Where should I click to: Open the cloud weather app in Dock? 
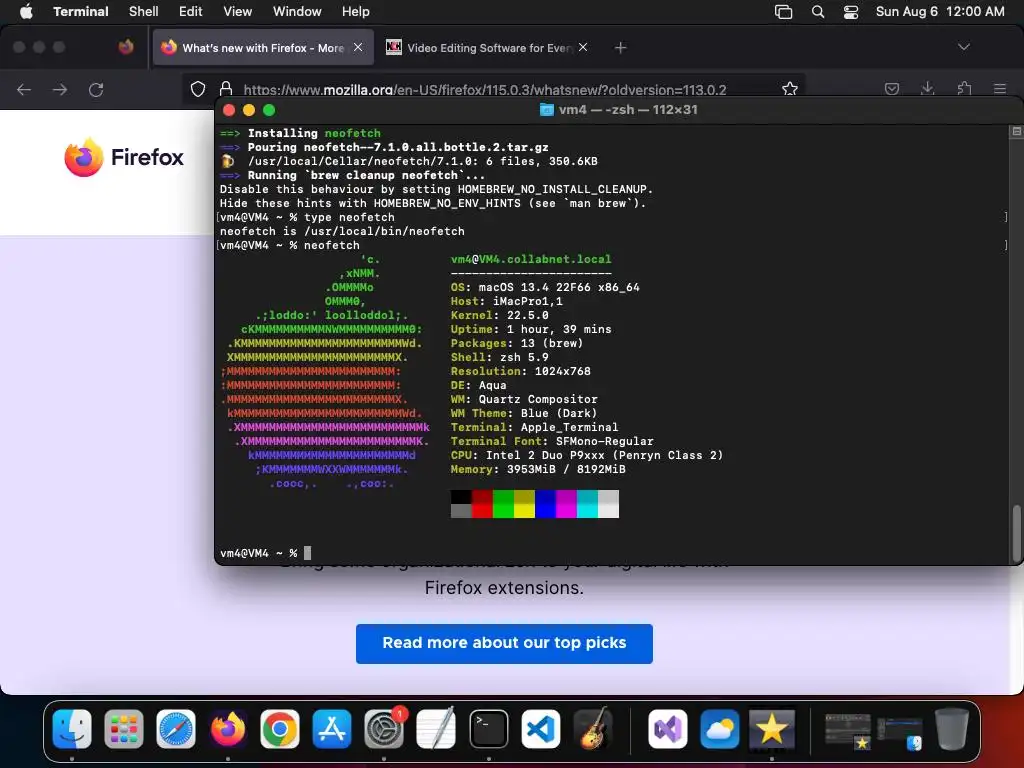point(720,729)
